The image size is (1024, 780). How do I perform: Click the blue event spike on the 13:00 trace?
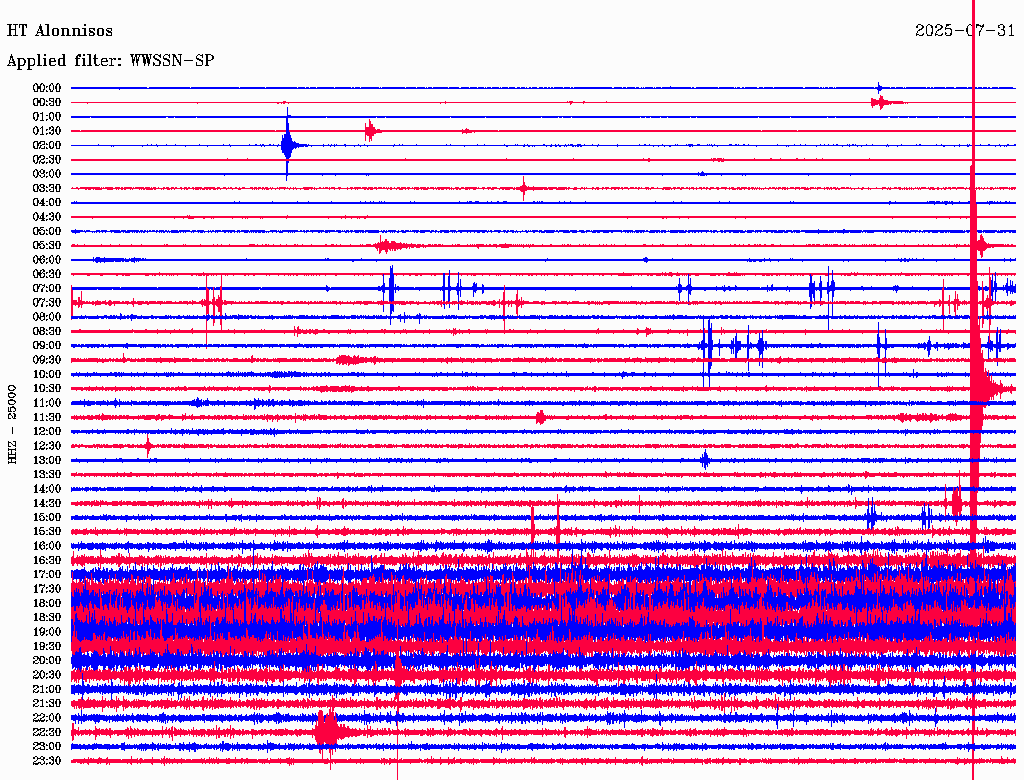[705, 460]
